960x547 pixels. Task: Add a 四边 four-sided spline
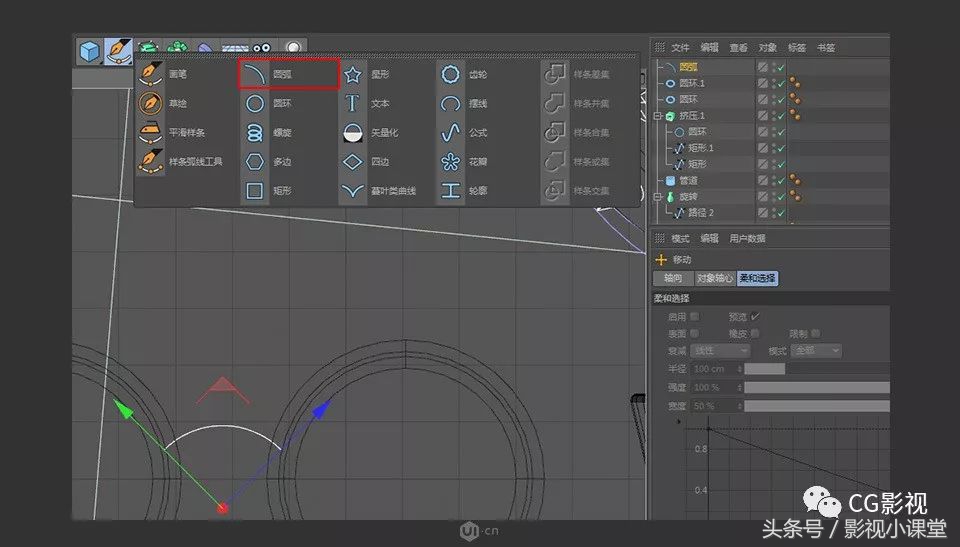pos(366,162)
